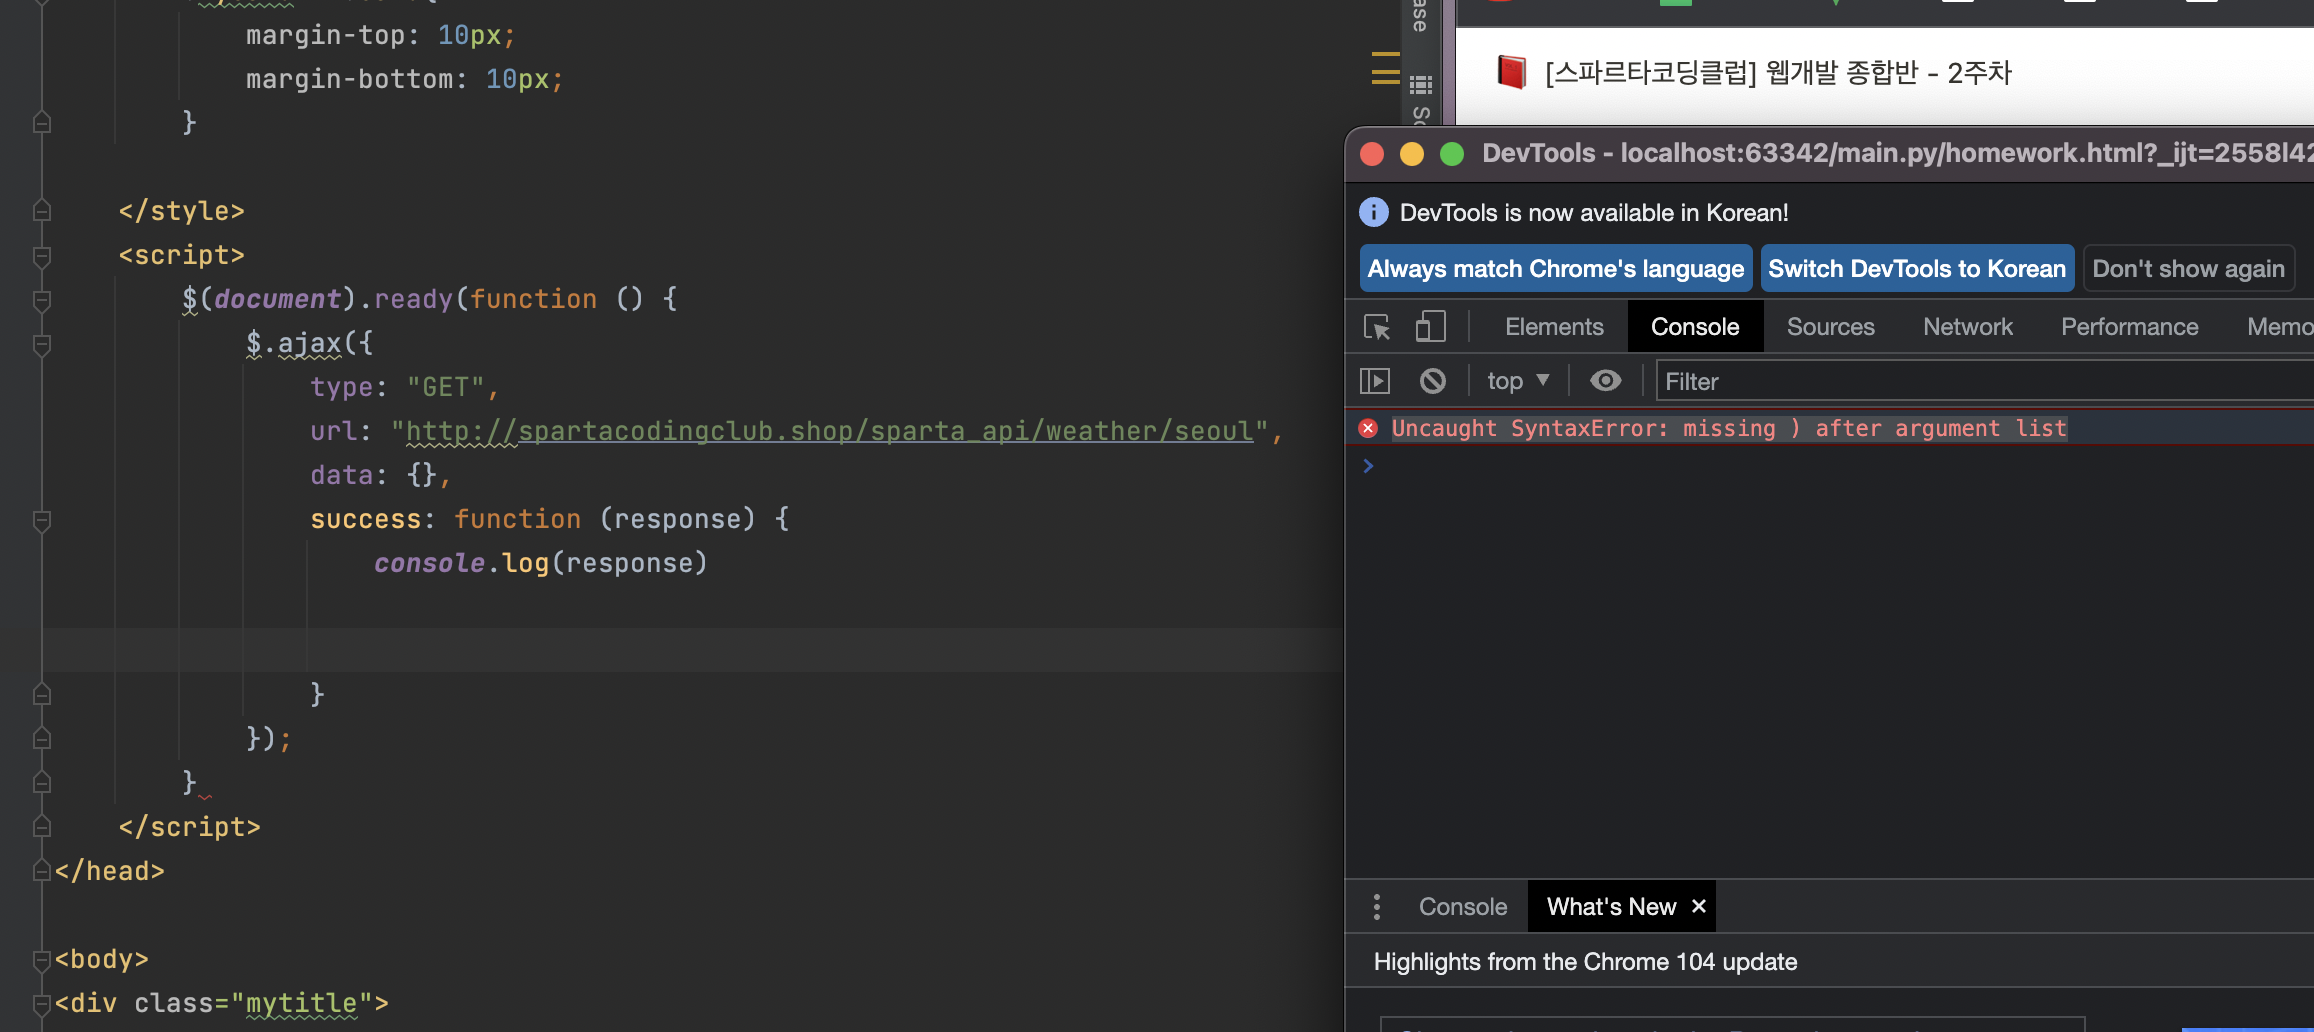The height and width of the screenshot is (1032, 2314).
Task: Close the What's New drawer tab
Action: pyautogui.click(x=1698, y=906)
